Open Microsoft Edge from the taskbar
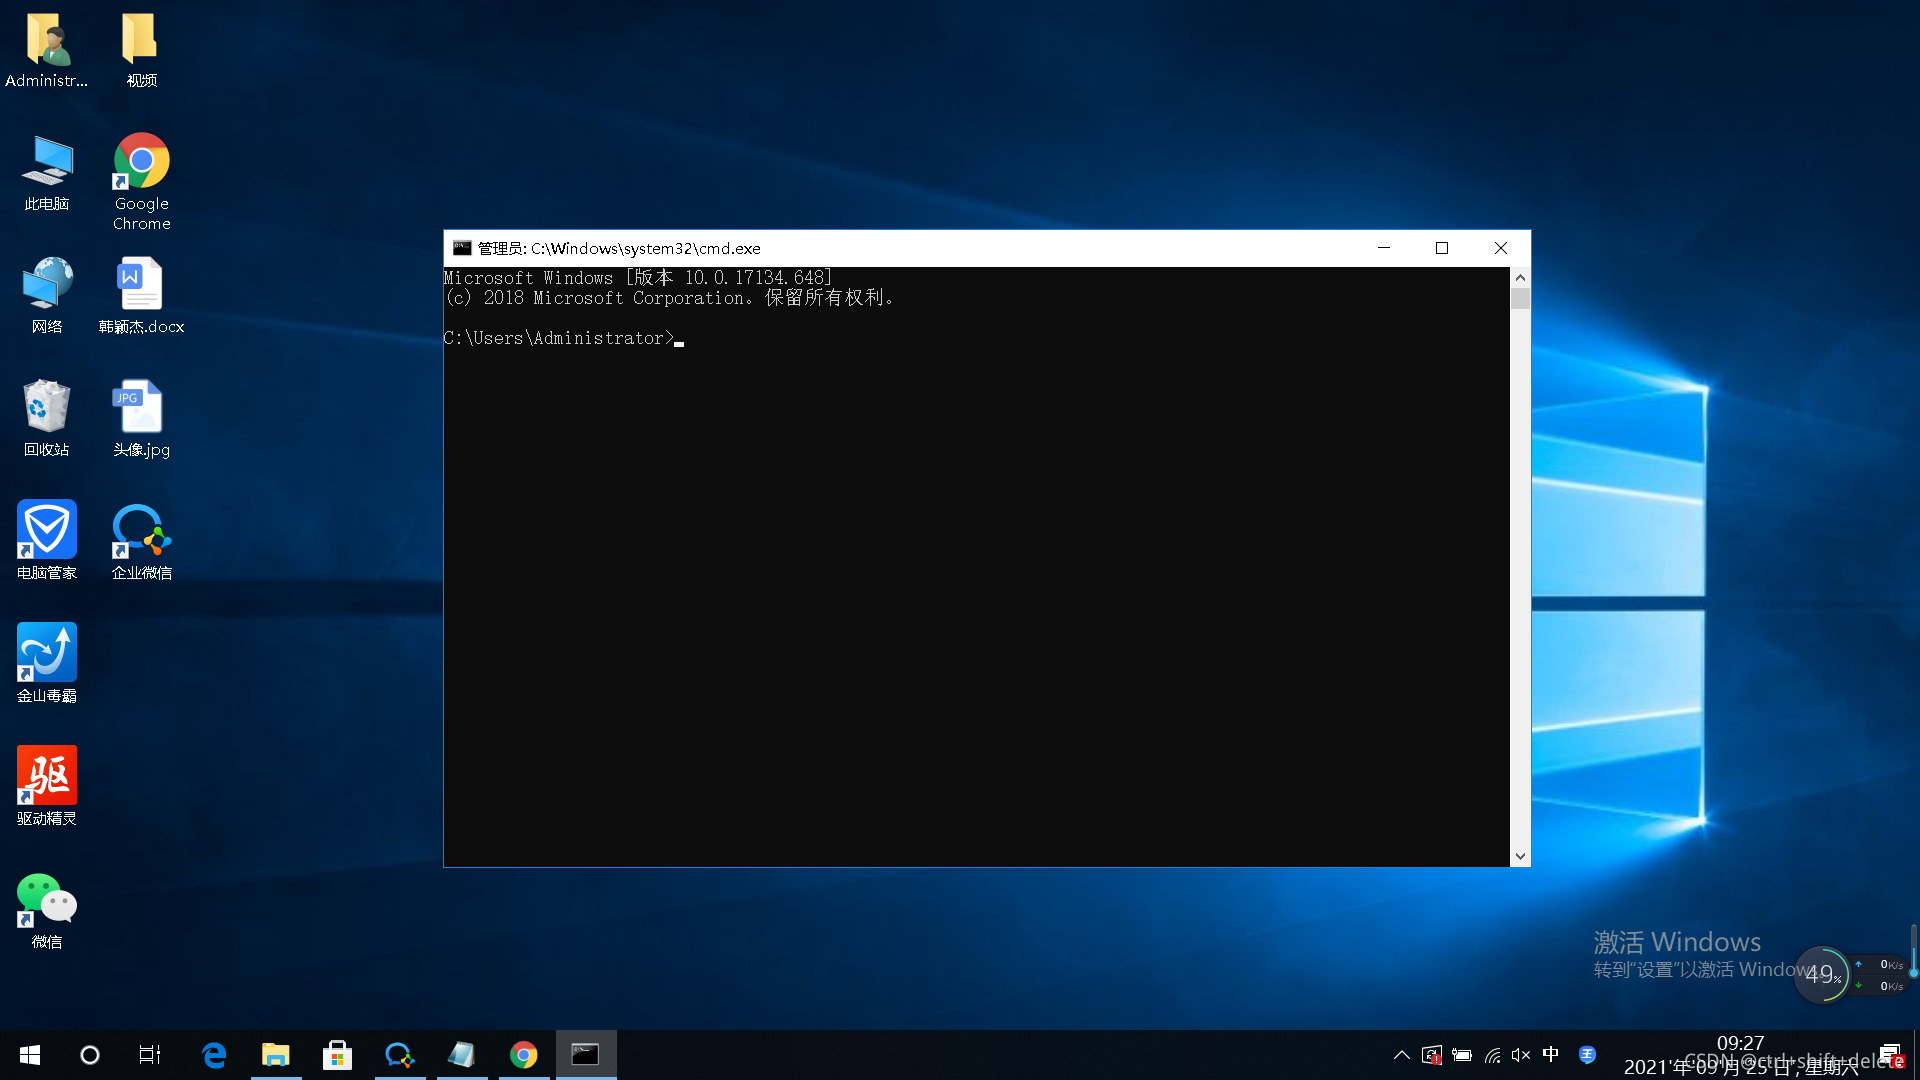The image size is (1920, 1080). pyautogui.click(x=214, y=1055)
